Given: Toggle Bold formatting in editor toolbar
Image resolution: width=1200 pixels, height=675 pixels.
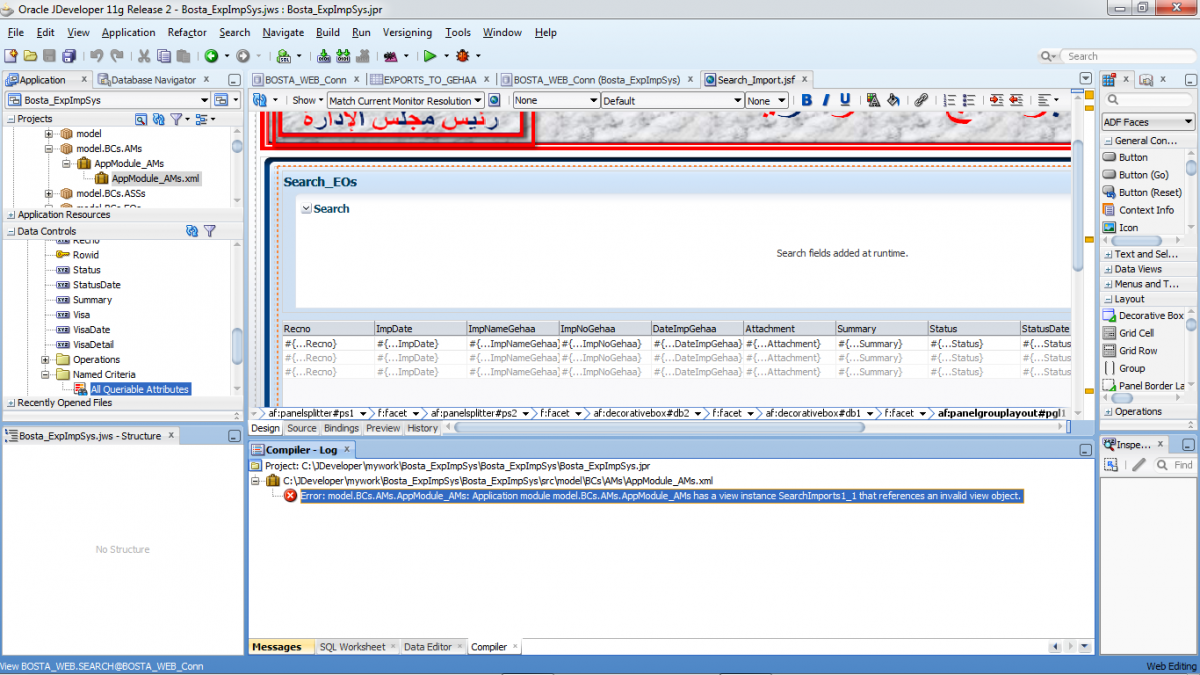Looking at the screenshot, I should tap(807, 100).
